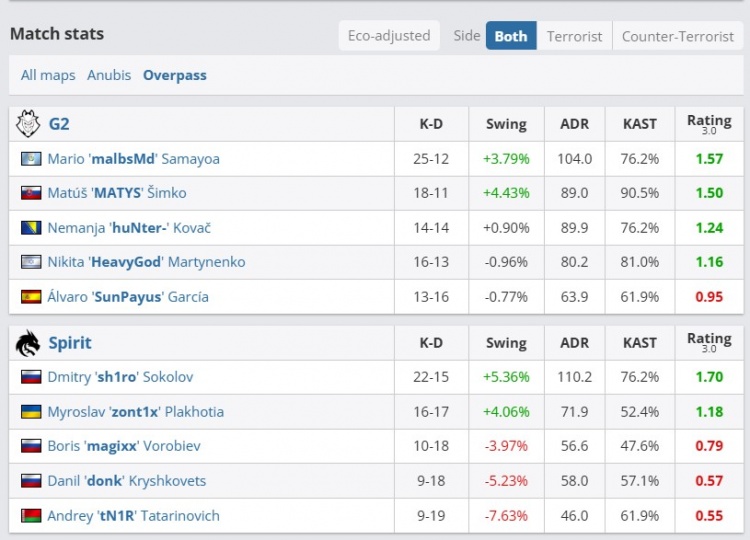Open the Spirit team page link
Screen dimensions: 750x540
[70, 343]
